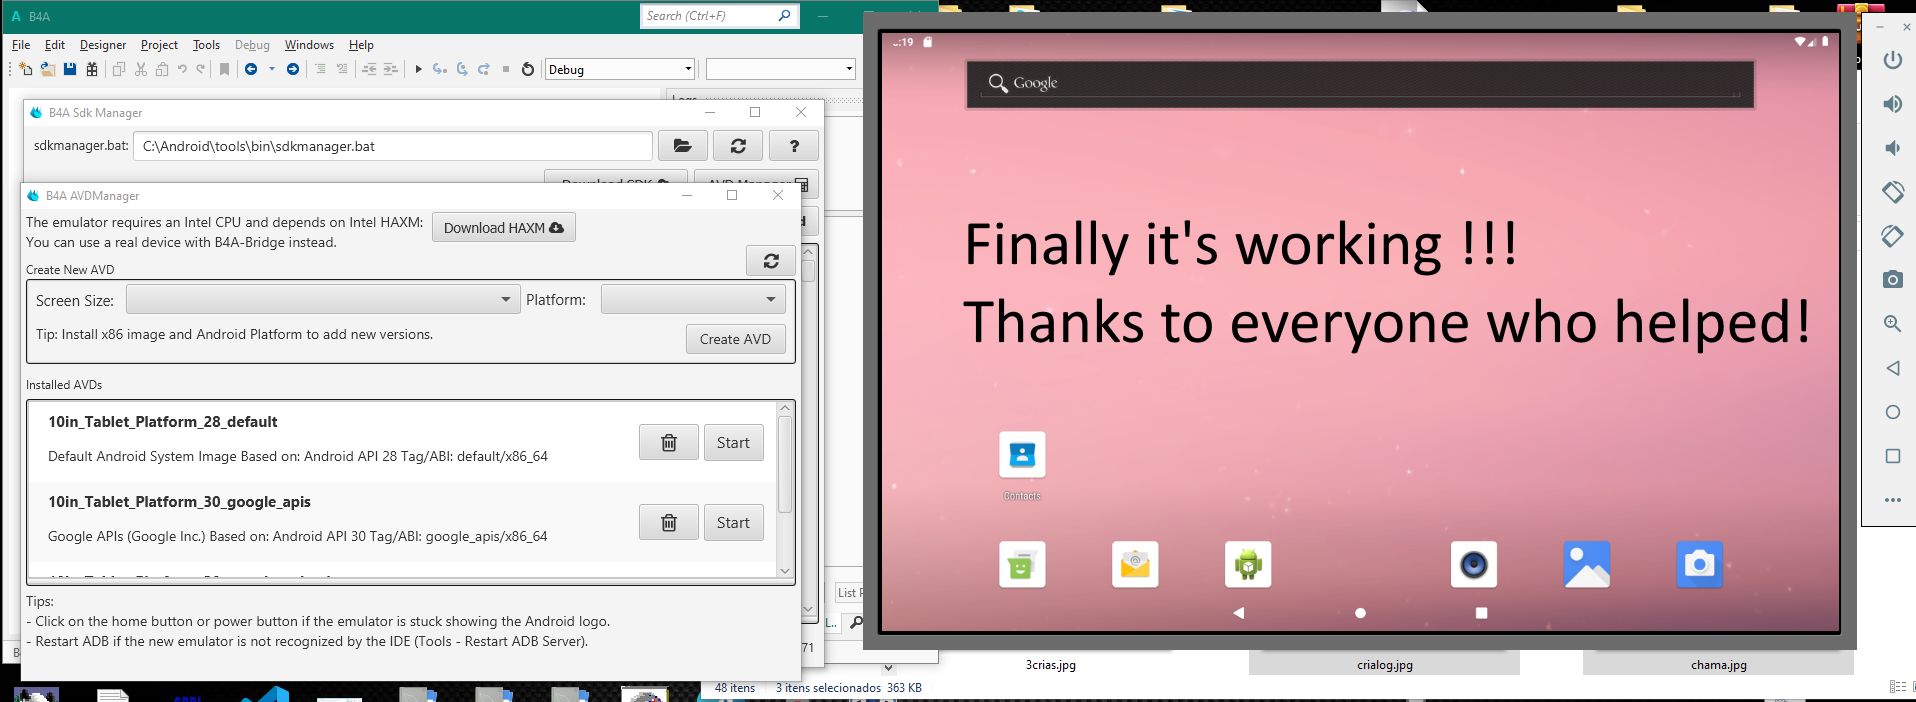Click the Cut scissors icon in toolbar
This screenshot has width=1916, height=702.
141,69
